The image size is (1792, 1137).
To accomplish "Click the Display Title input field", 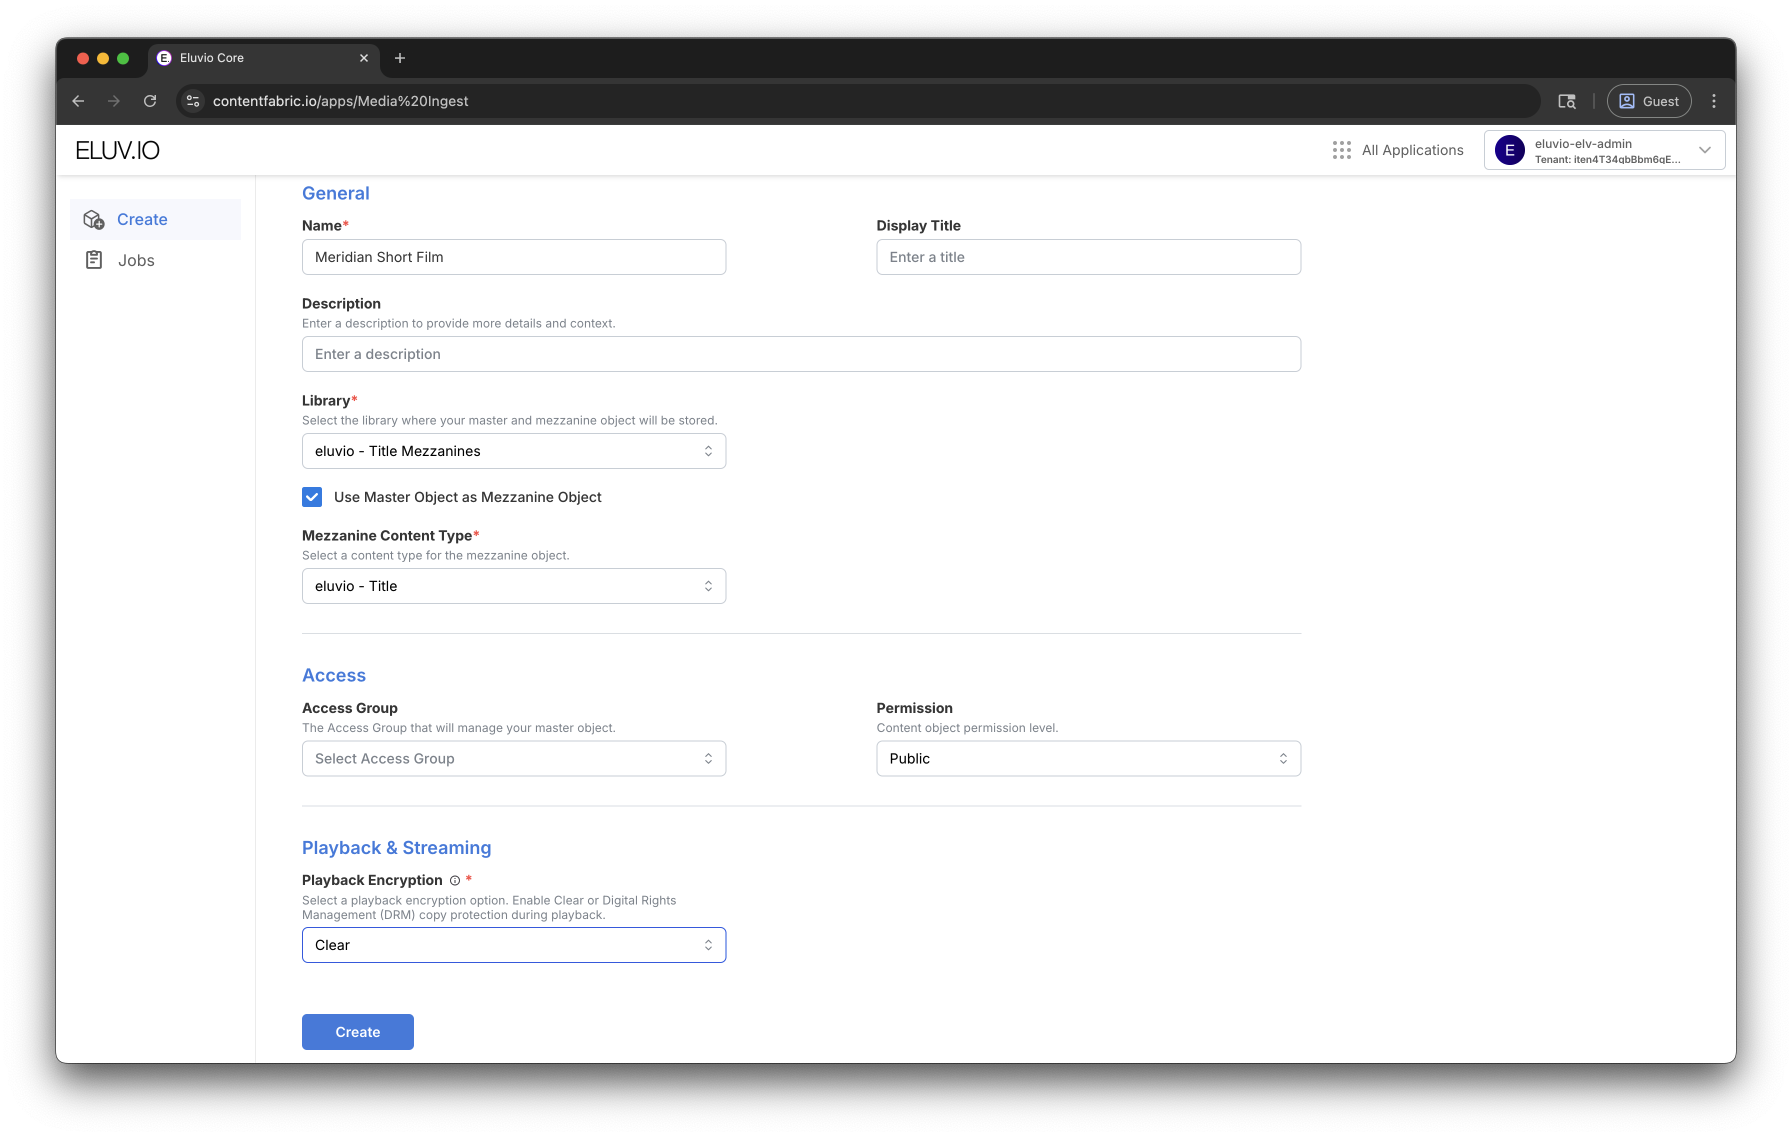I will (x=1088, y=257).
